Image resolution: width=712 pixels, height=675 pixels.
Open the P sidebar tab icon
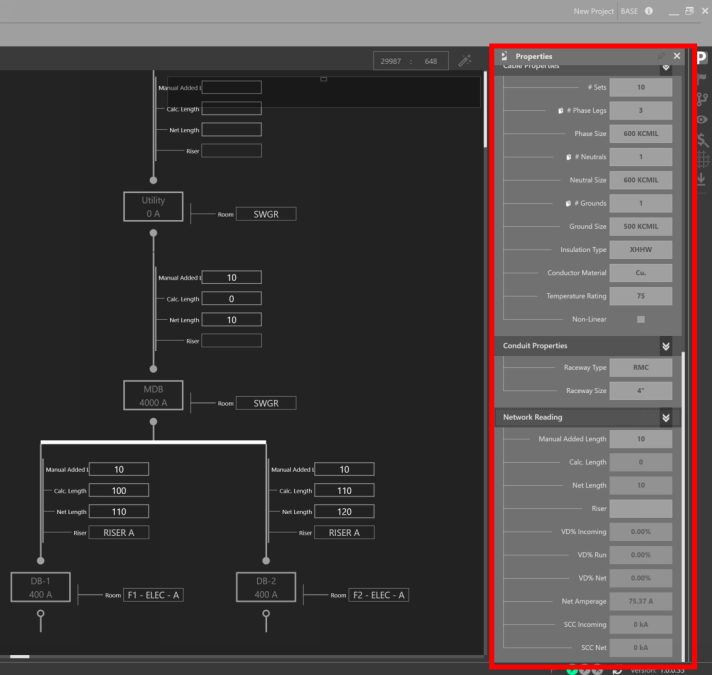pyautogui.click(x=702, y=57)
